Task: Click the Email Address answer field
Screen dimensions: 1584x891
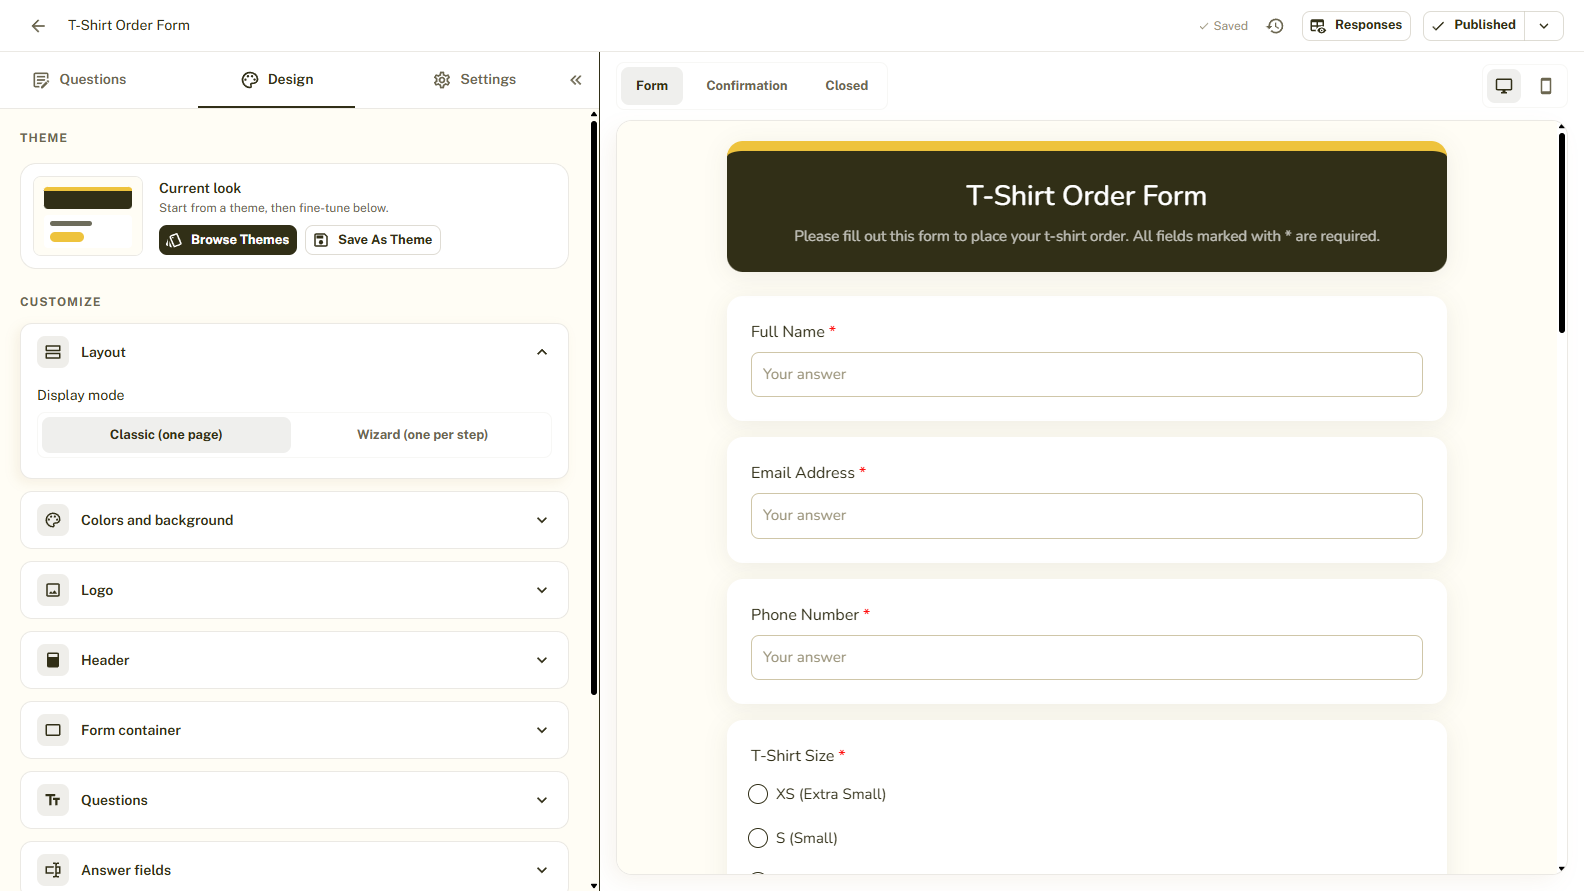Action: [x=1087, y=516]
